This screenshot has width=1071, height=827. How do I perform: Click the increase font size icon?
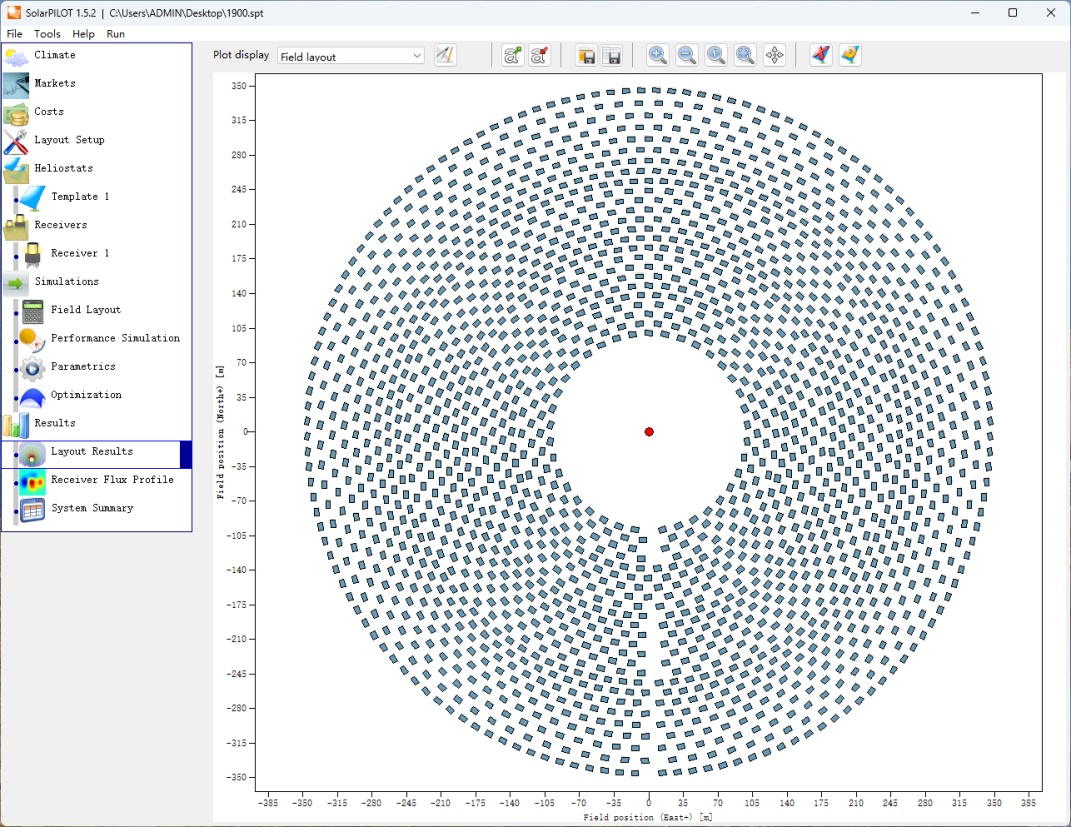tap(513, 55)
